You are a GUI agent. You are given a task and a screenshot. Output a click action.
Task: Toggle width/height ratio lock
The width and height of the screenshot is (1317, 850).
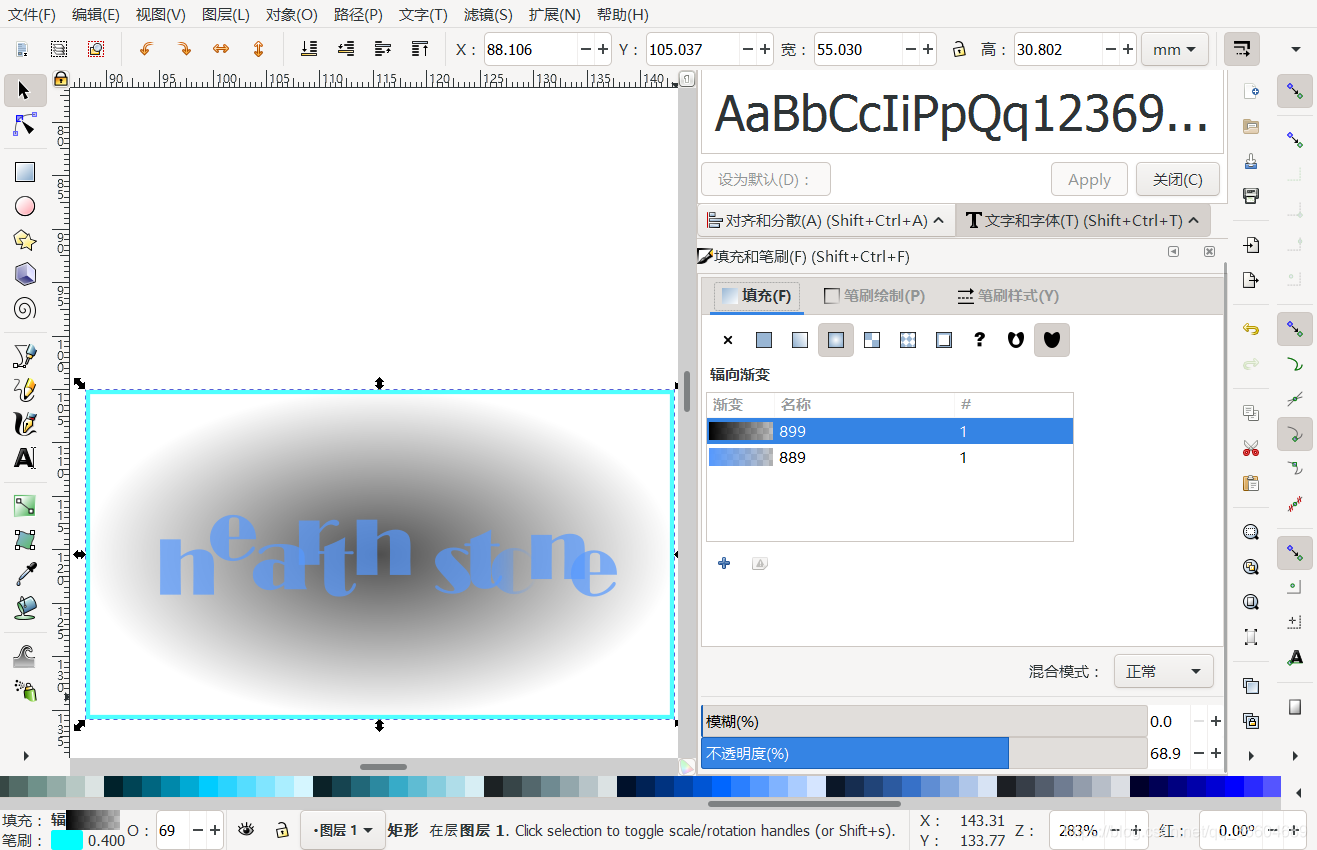click(x=958, y=49)
